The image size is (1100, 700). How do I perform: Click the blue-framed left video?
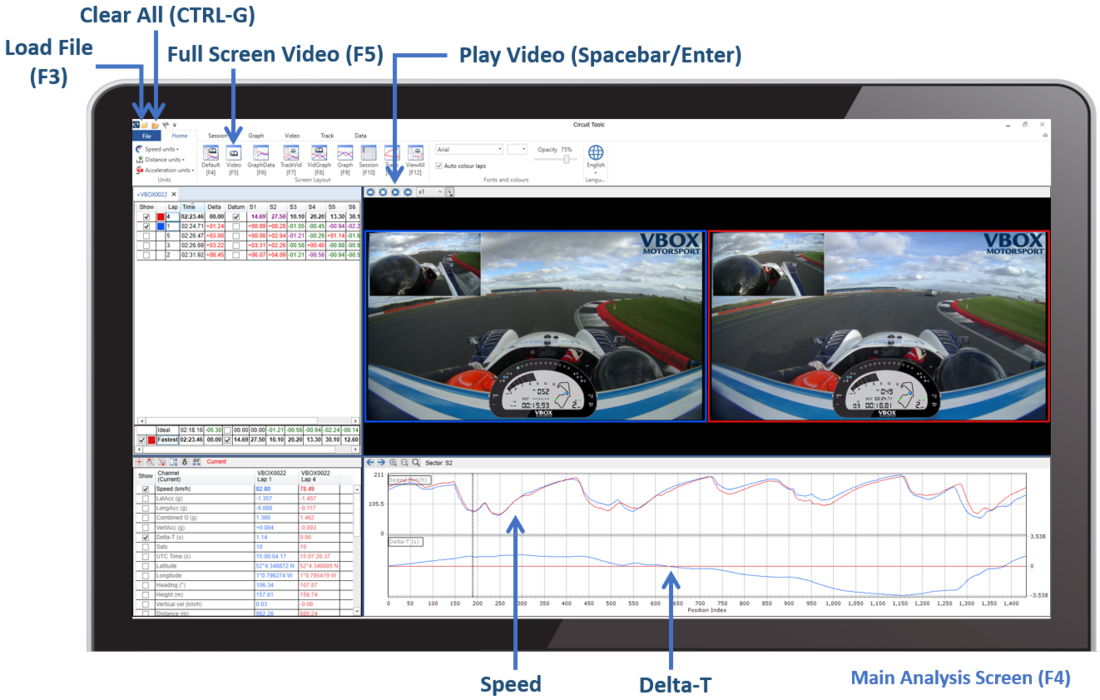(535, 326)
